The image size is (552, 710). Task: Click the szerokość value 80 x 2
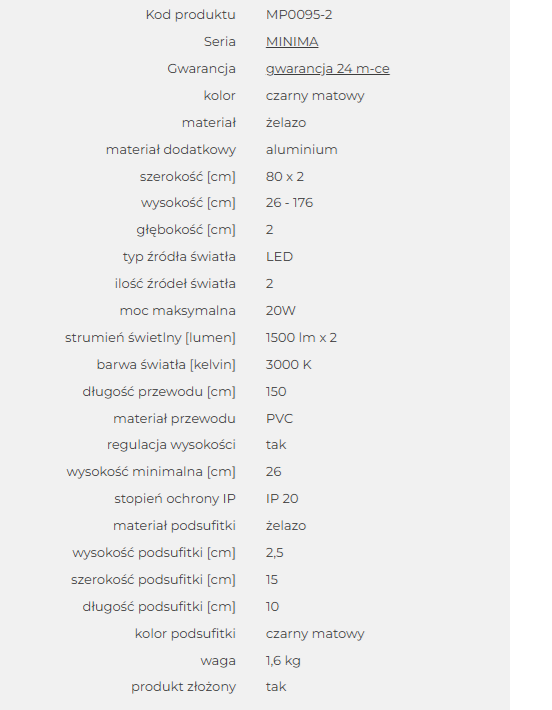click(x=285, y=177)
